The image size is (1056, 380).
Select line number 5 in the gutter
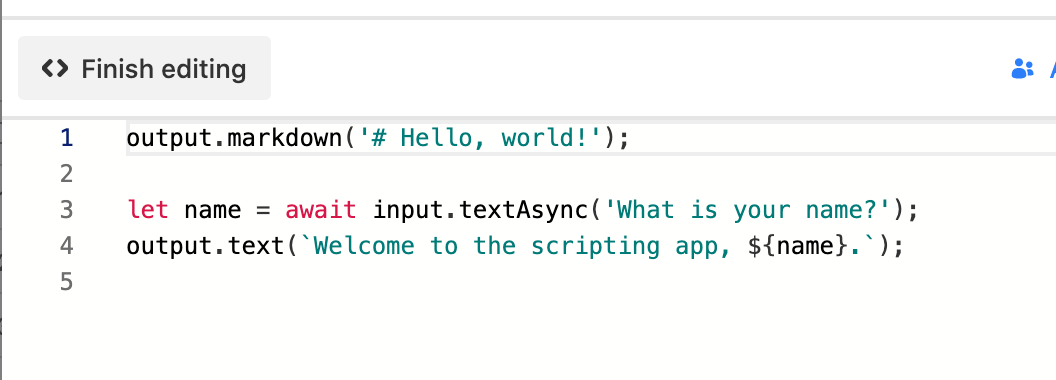coord(66,282)
